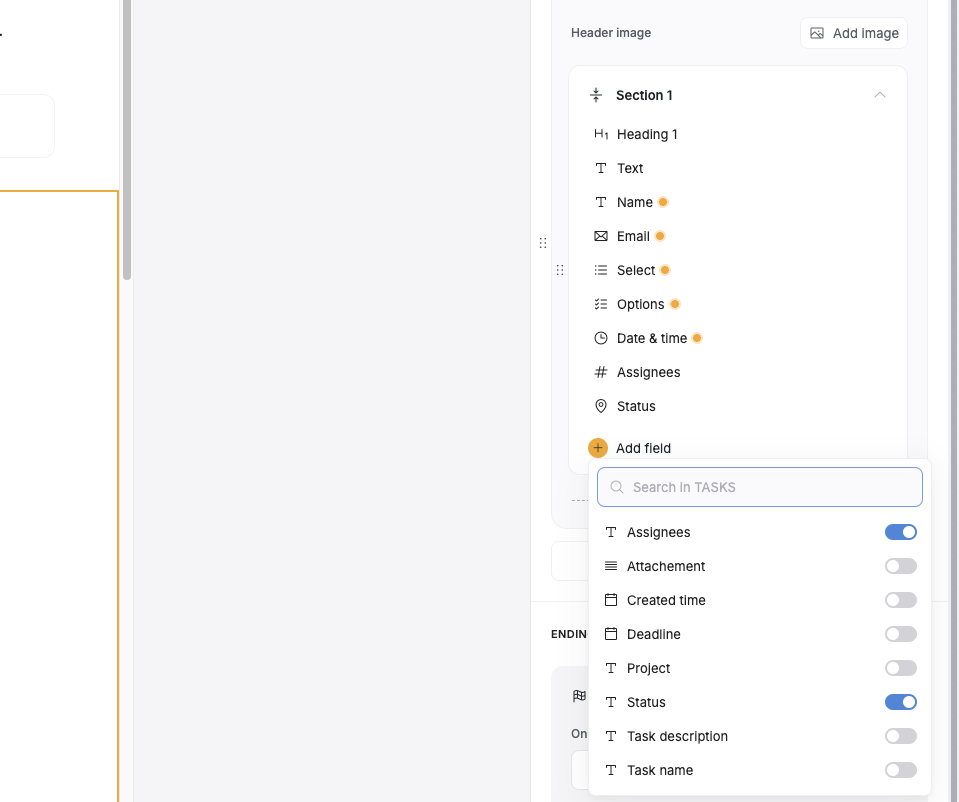Click the flag icon under ENDING
Image resolution: width=959 pixels, height=802 pixels.
point(579,696)
